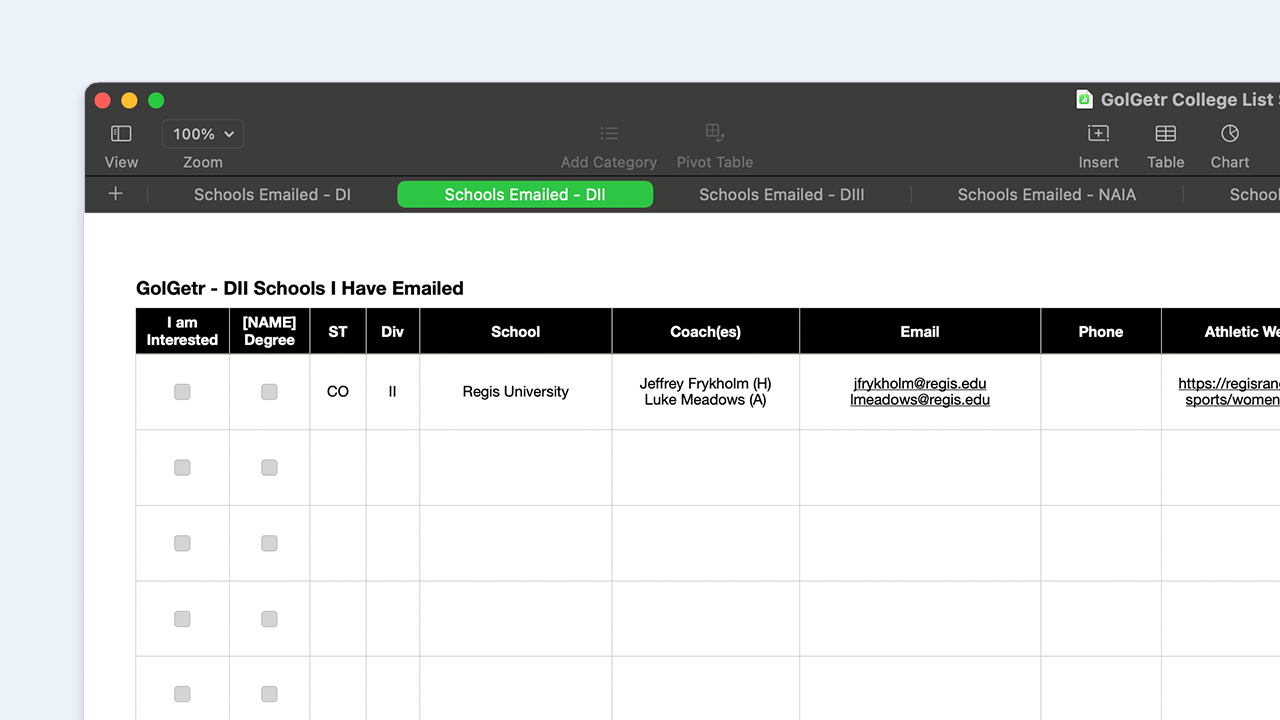1280x720 pixels.
Task: Select the Jeffrey Frykholm coaches cell
Action: point(706,392)
